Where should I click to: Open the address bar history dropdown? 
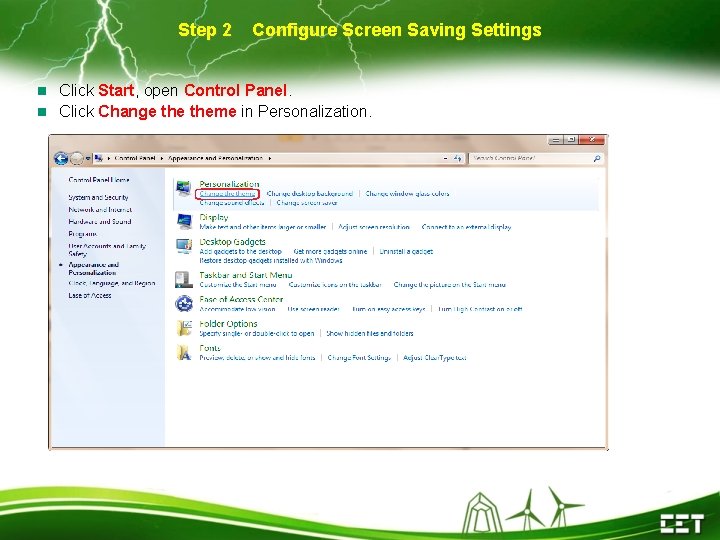446,158
